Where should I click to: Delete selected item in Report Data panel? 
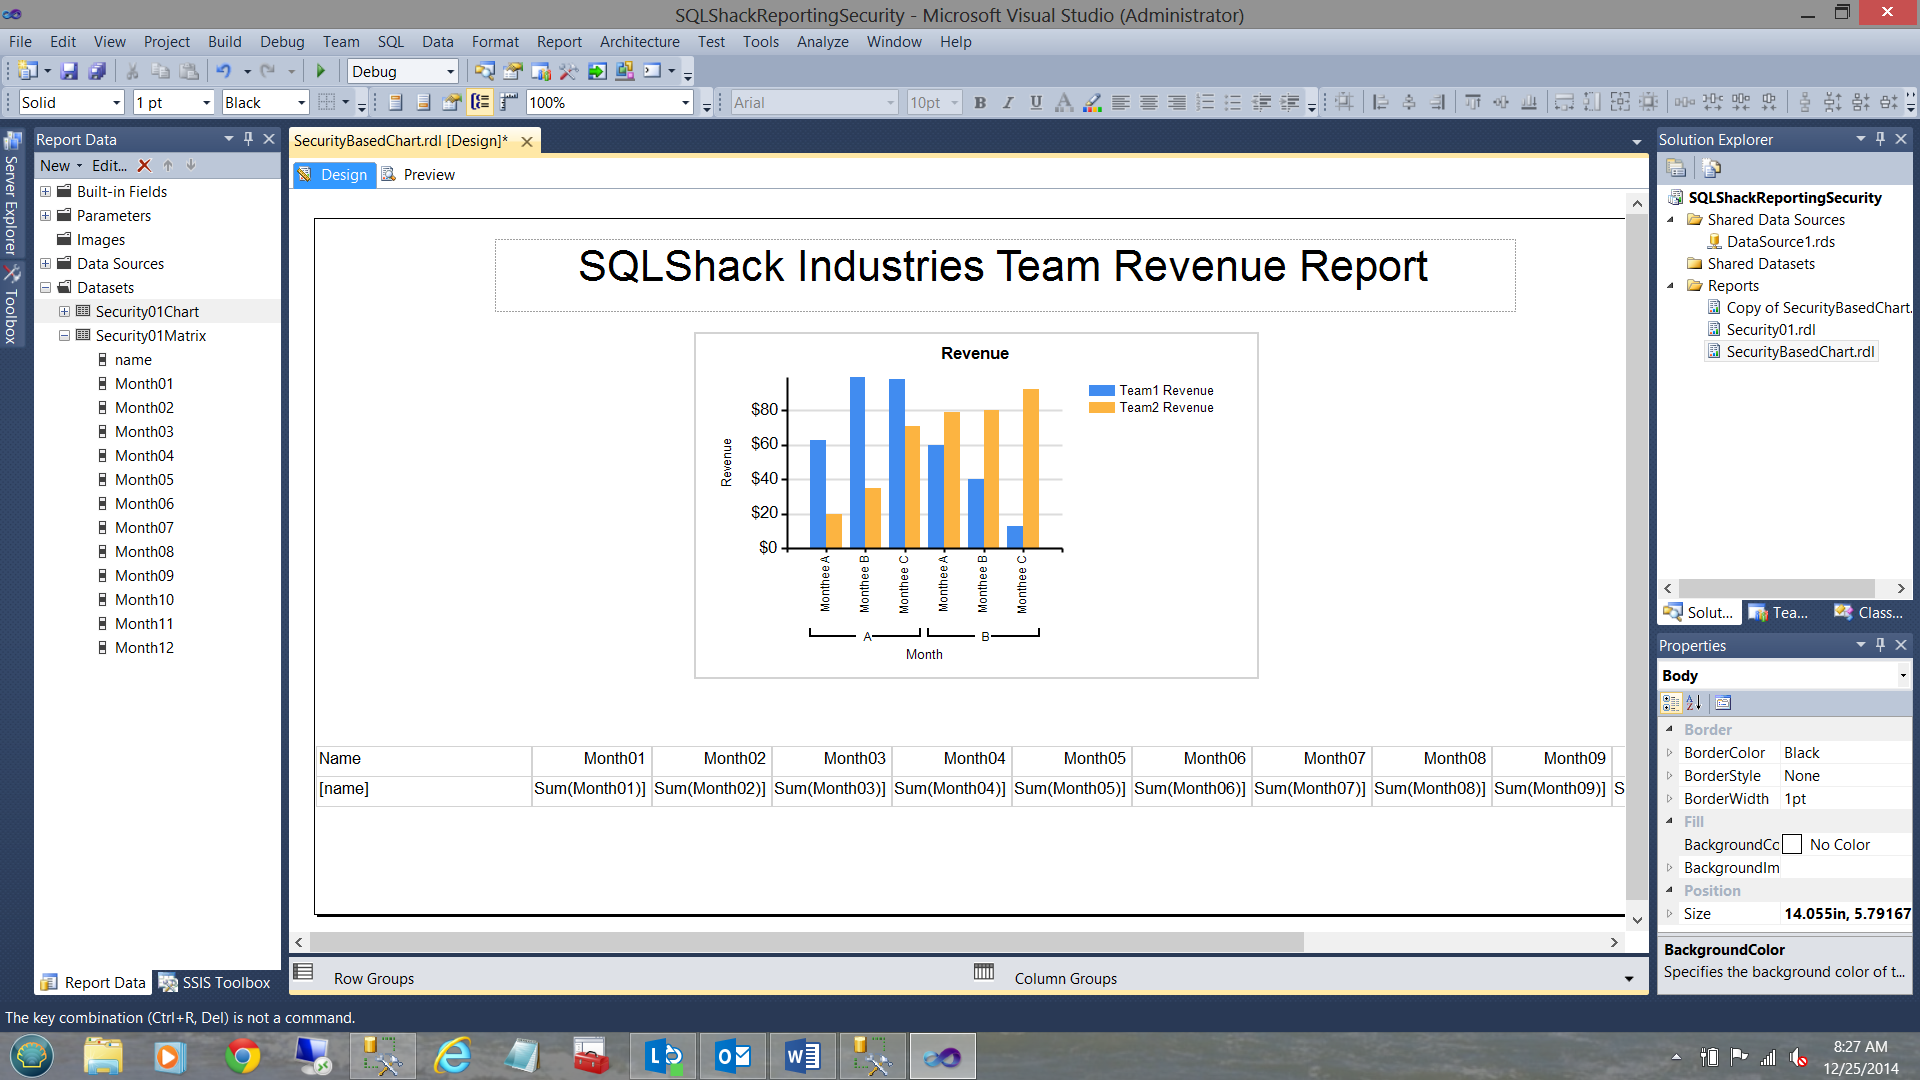(144, 166)
